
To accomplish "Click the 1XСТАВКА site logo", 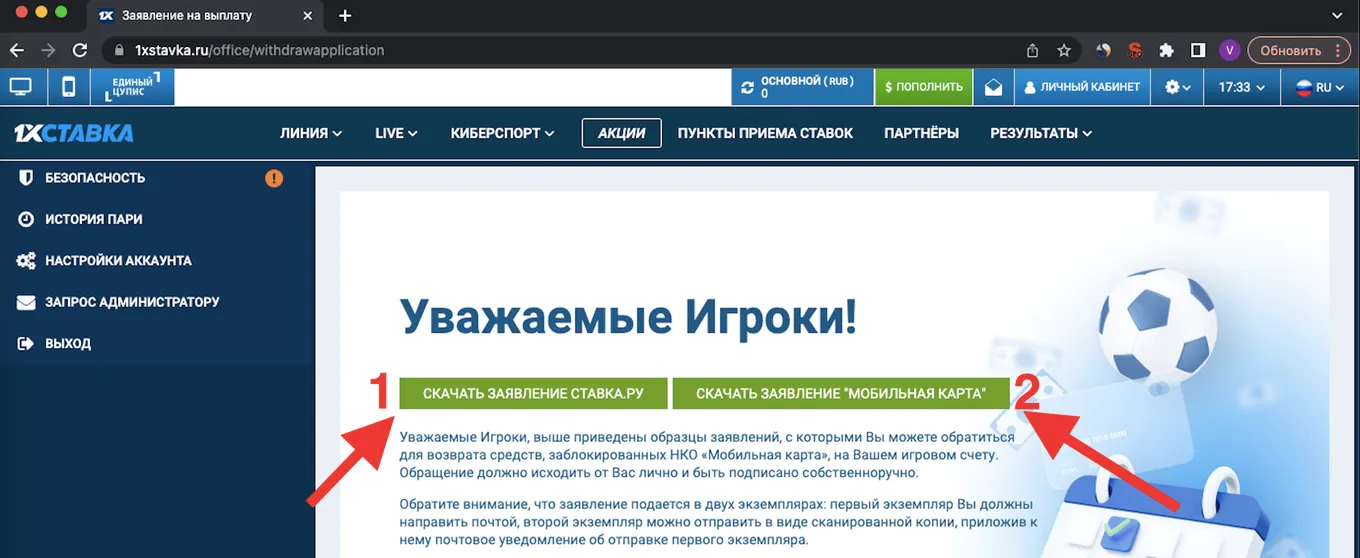I will coord(73,133).
